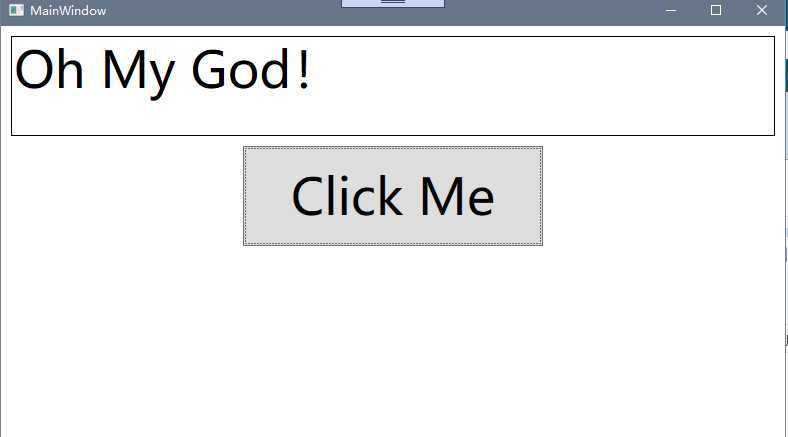Close the MainWindow window
Screen dimensions: 788x437
click(x=762, y=11)
